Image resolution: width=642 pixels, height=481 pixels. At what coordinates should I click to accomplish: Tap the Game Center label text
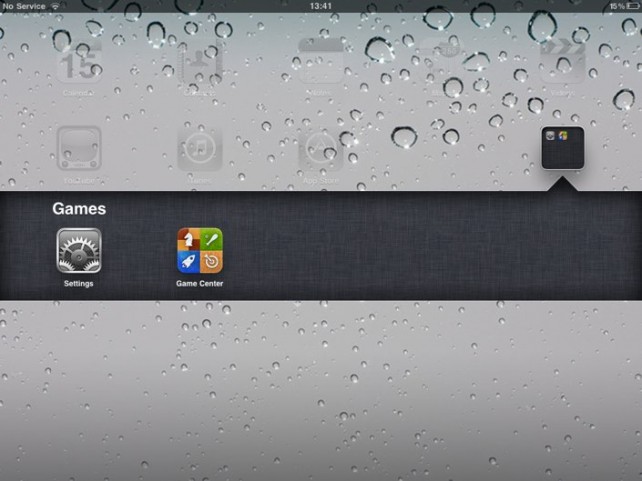click(199, 283)
